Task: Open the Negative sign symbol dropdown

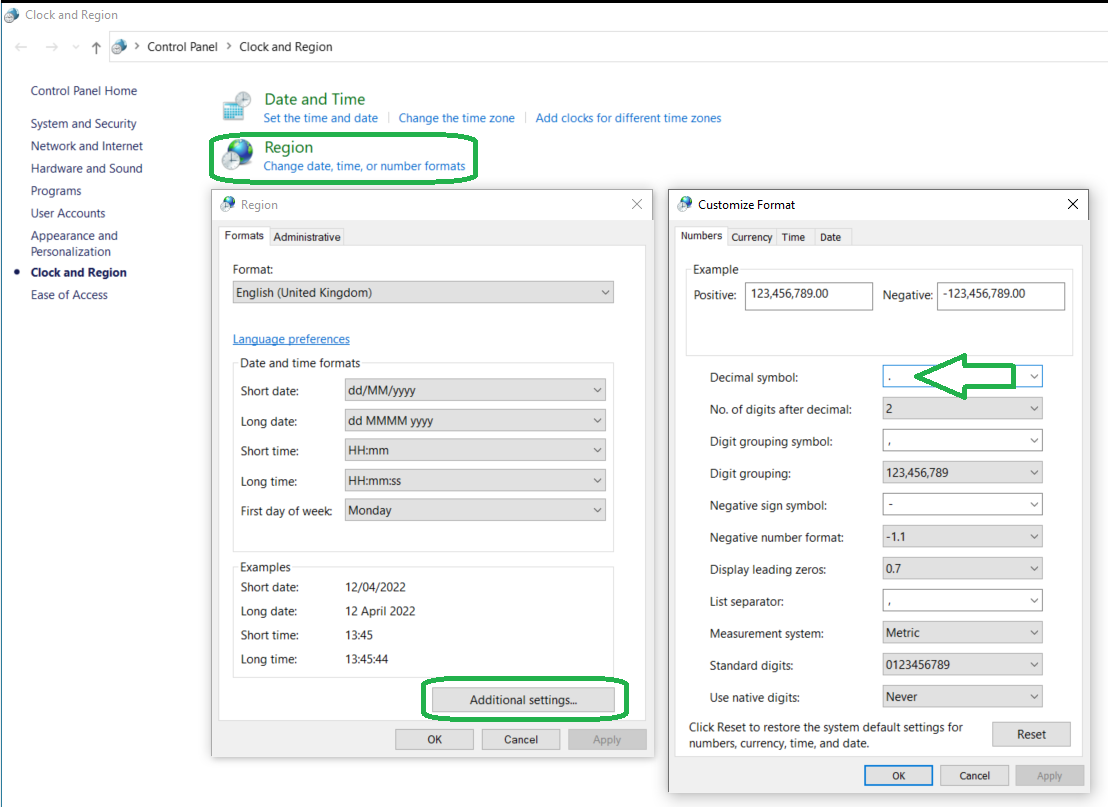Action: (962, 505)
